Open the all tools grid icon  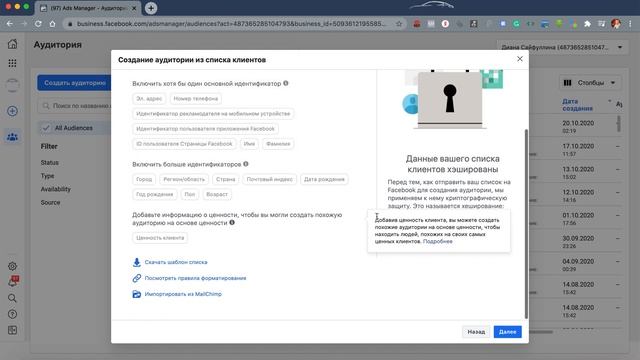pos(12,63)
